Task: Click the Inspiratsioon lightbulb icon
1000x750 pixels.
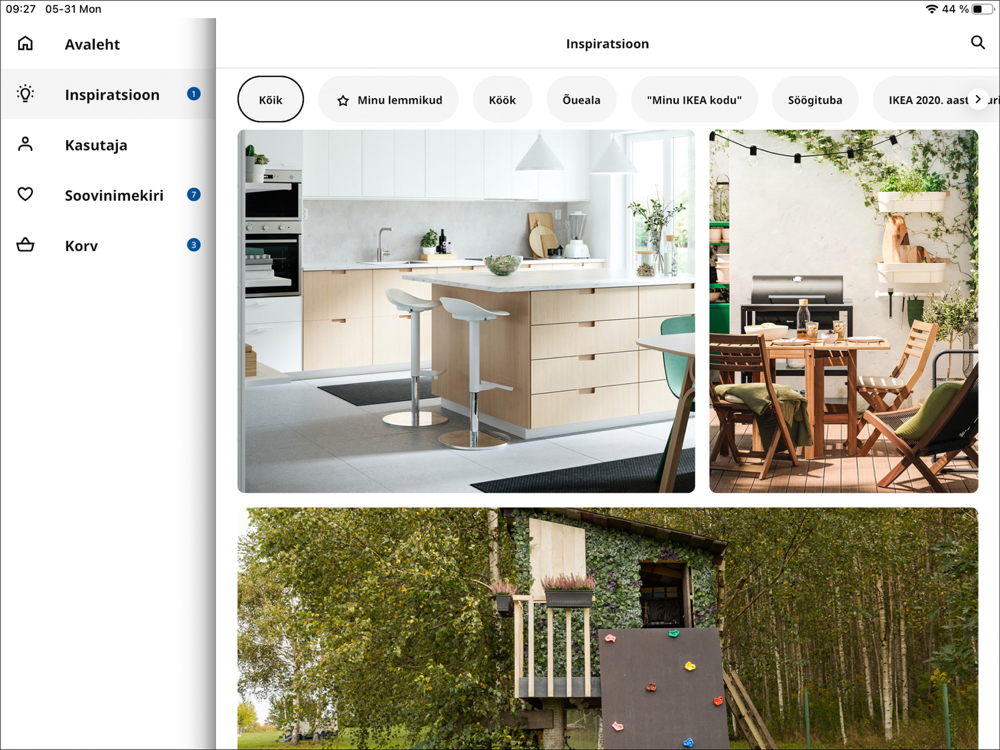Action: 26,94
